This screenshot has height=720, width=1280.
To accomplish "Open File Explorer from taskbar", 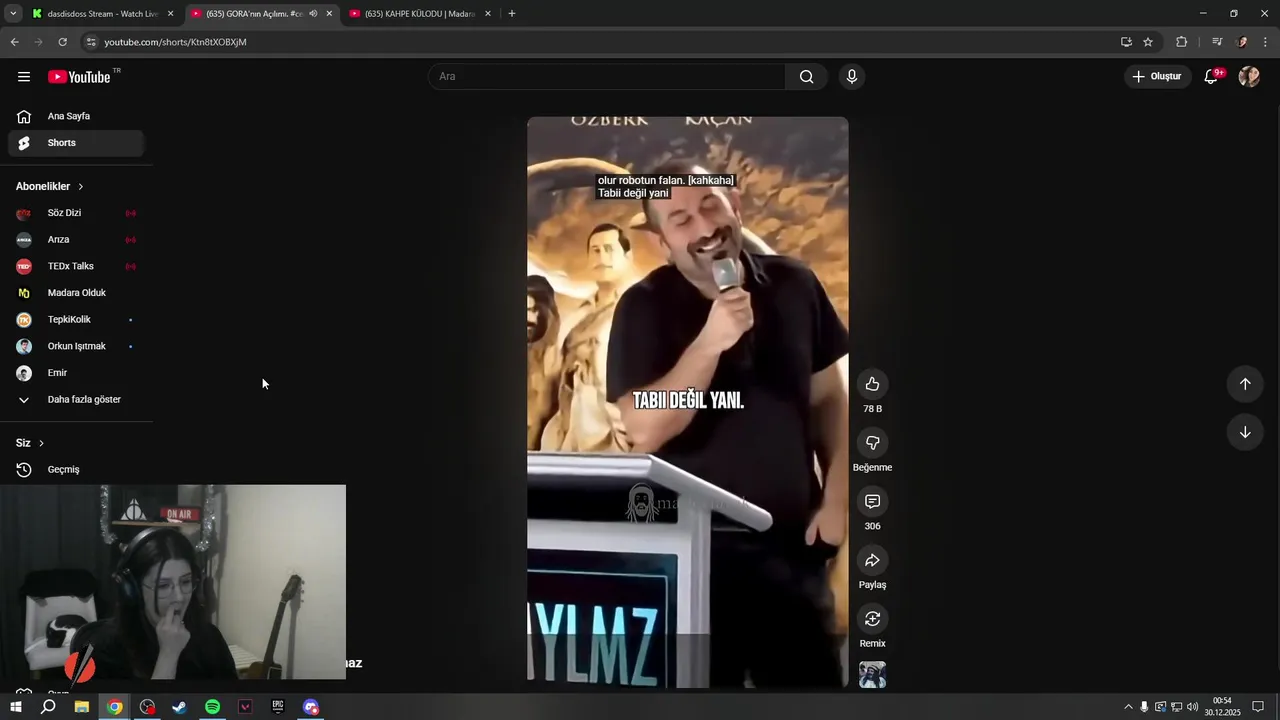I will pyautogui.click(x=82, y=707).
